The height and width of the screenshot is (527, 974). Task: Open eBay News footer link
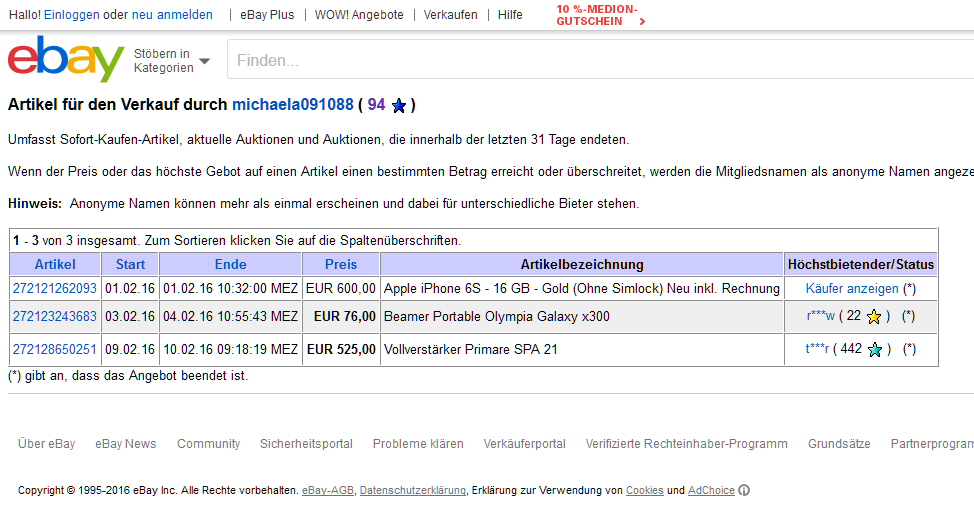click(x=125, y=444)
